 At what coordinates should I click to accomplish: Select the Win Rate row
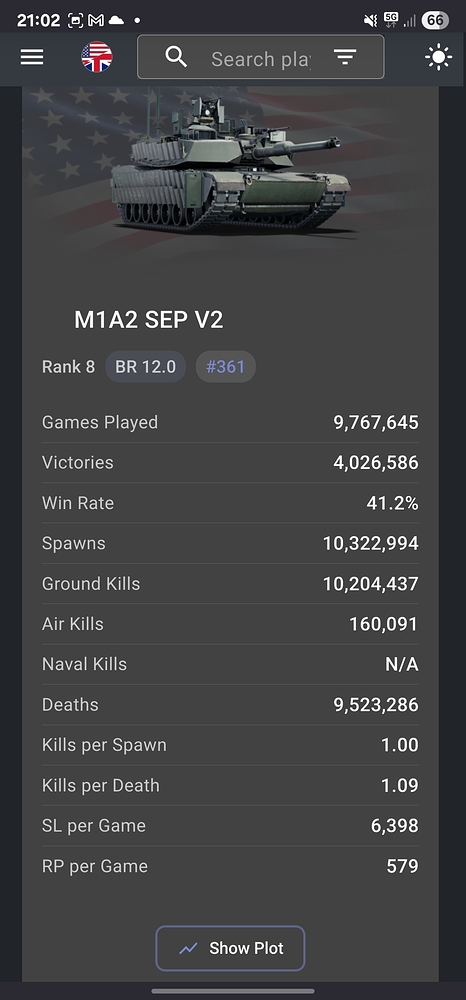click(x=230, y=503)
